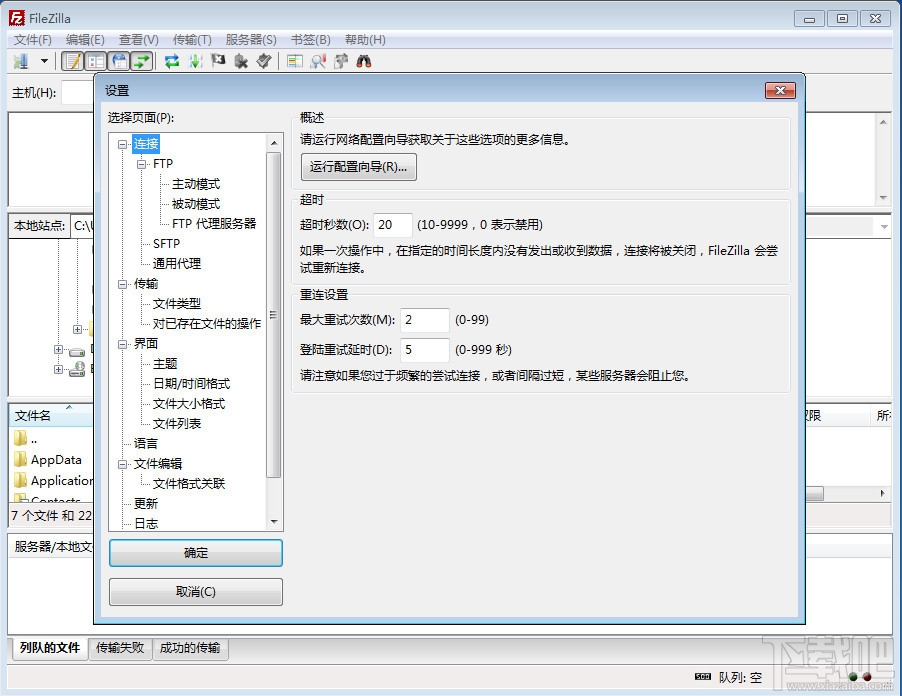Collapse the FTP tree node
The height and width of the screenshot is (696, 902).
[x=140, y=163]
